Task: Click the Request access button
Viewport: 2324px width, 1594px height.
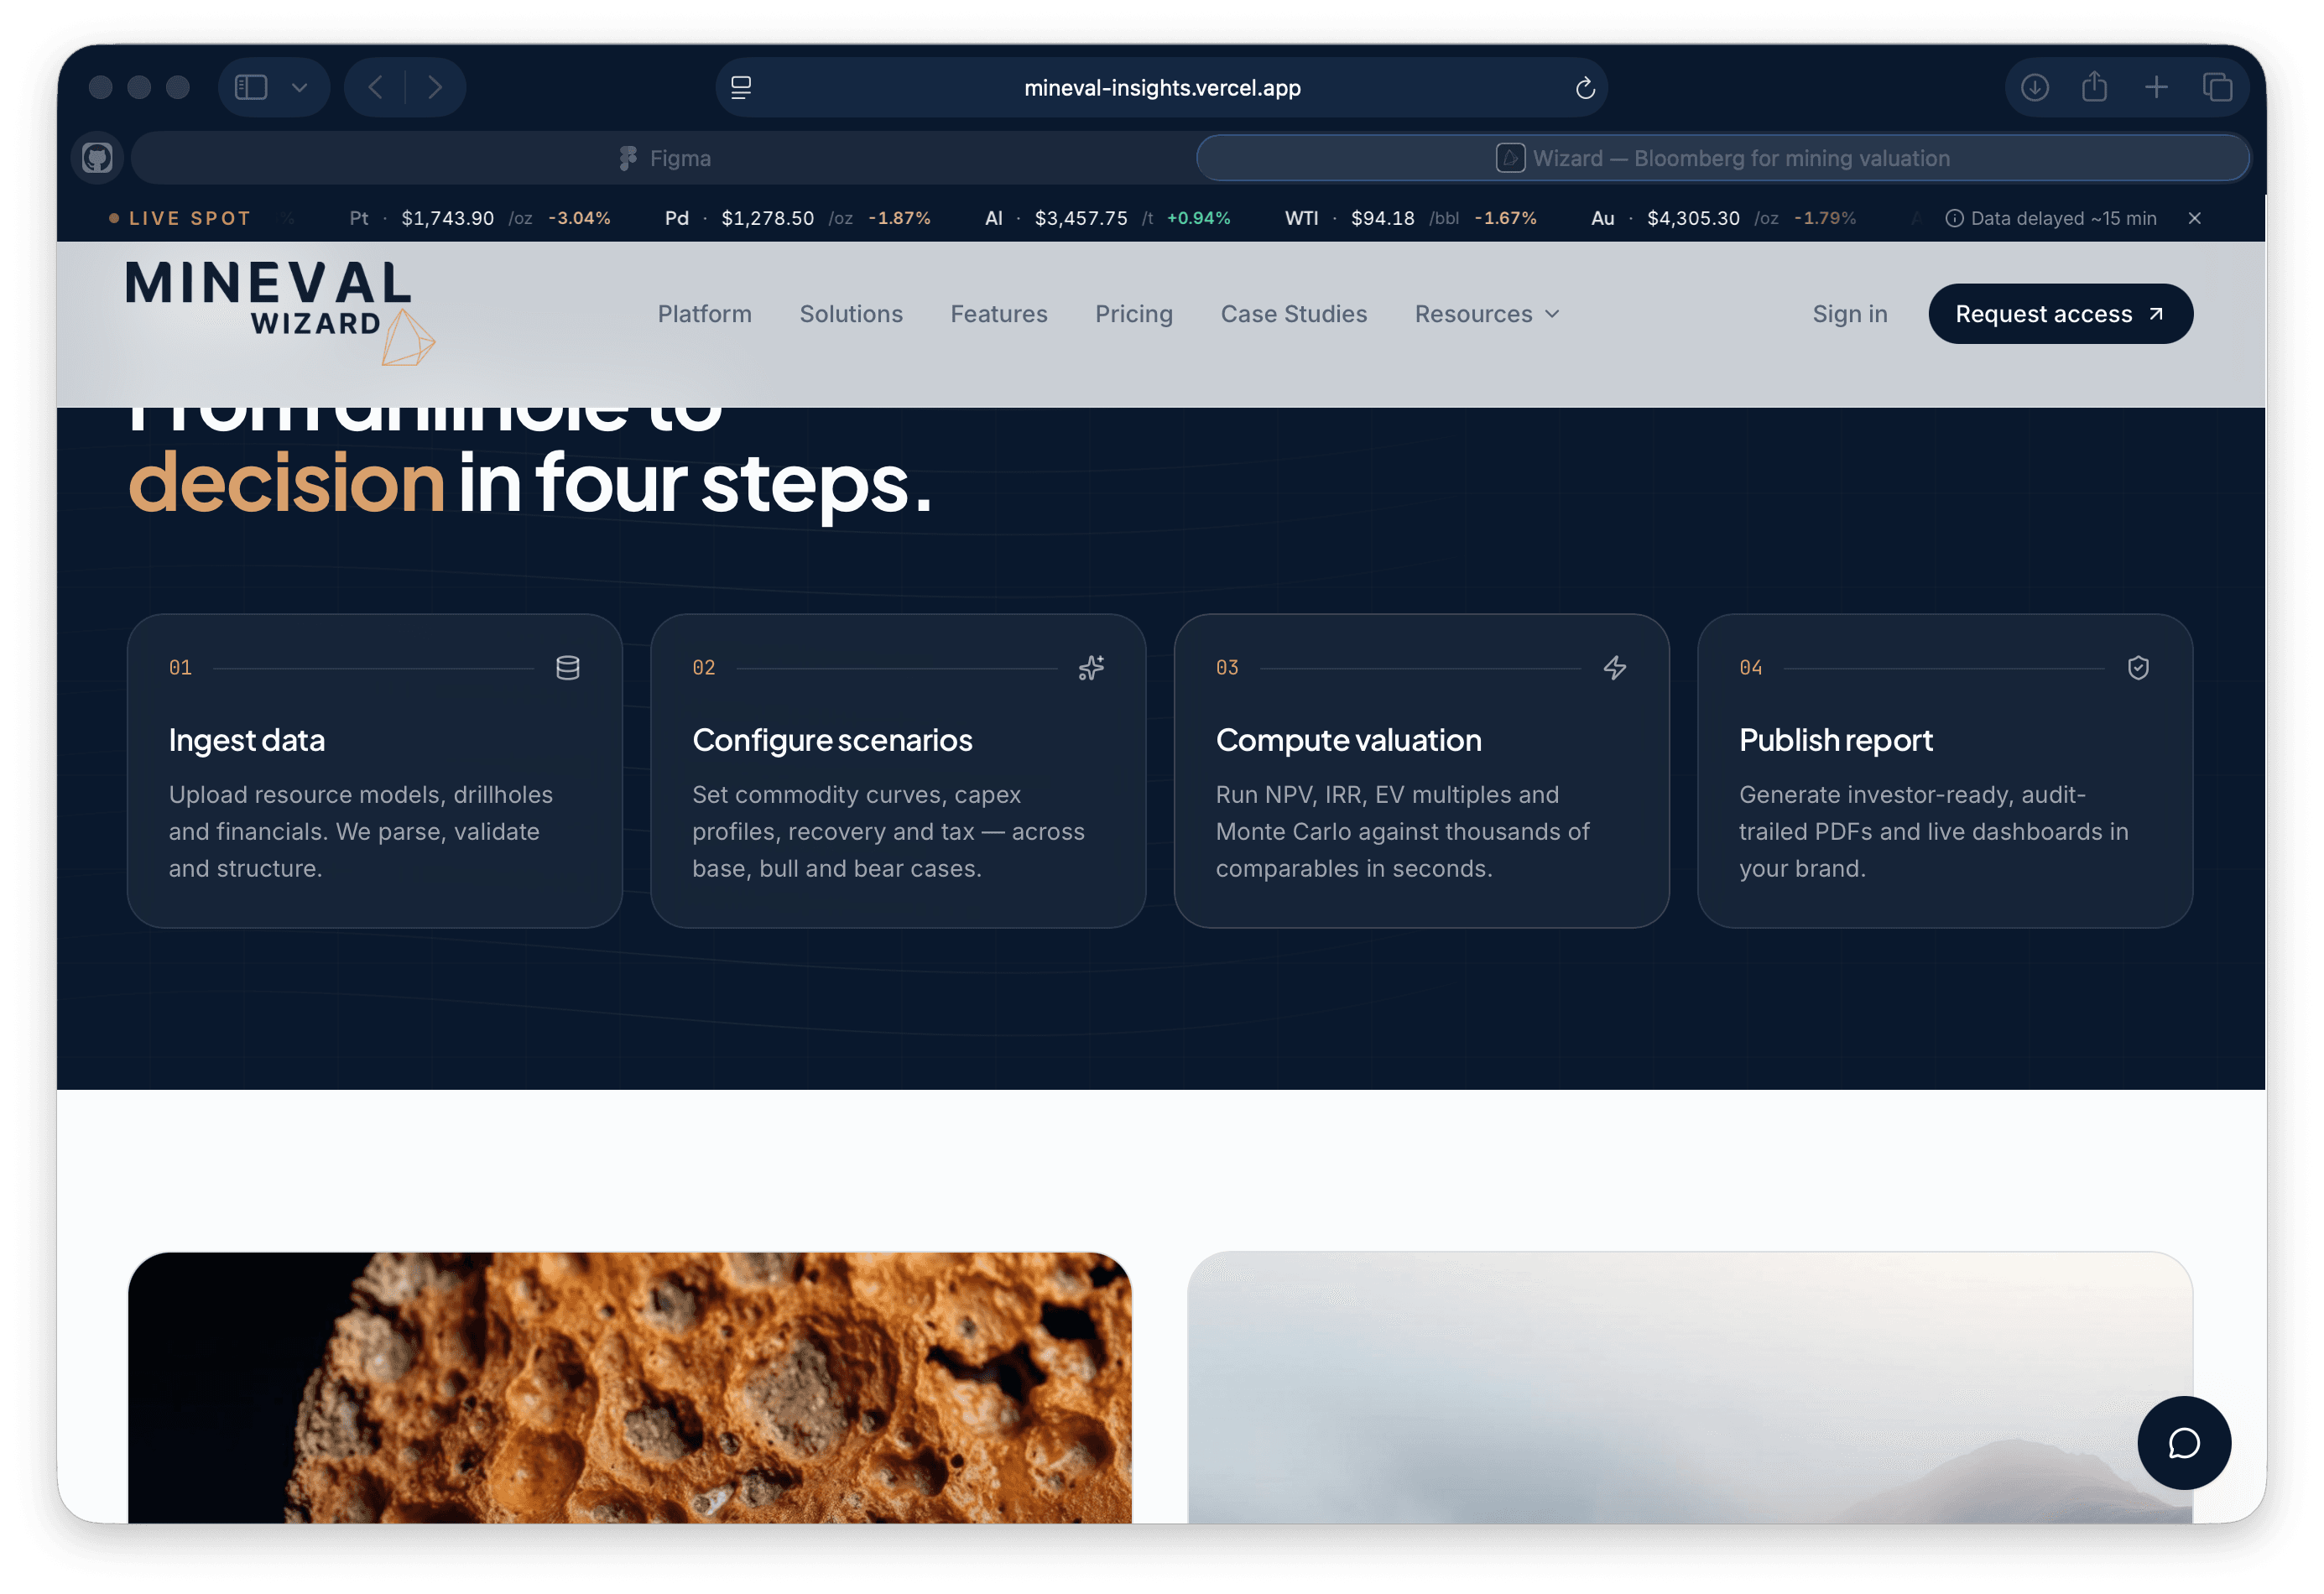Action: click(2060, 314)
